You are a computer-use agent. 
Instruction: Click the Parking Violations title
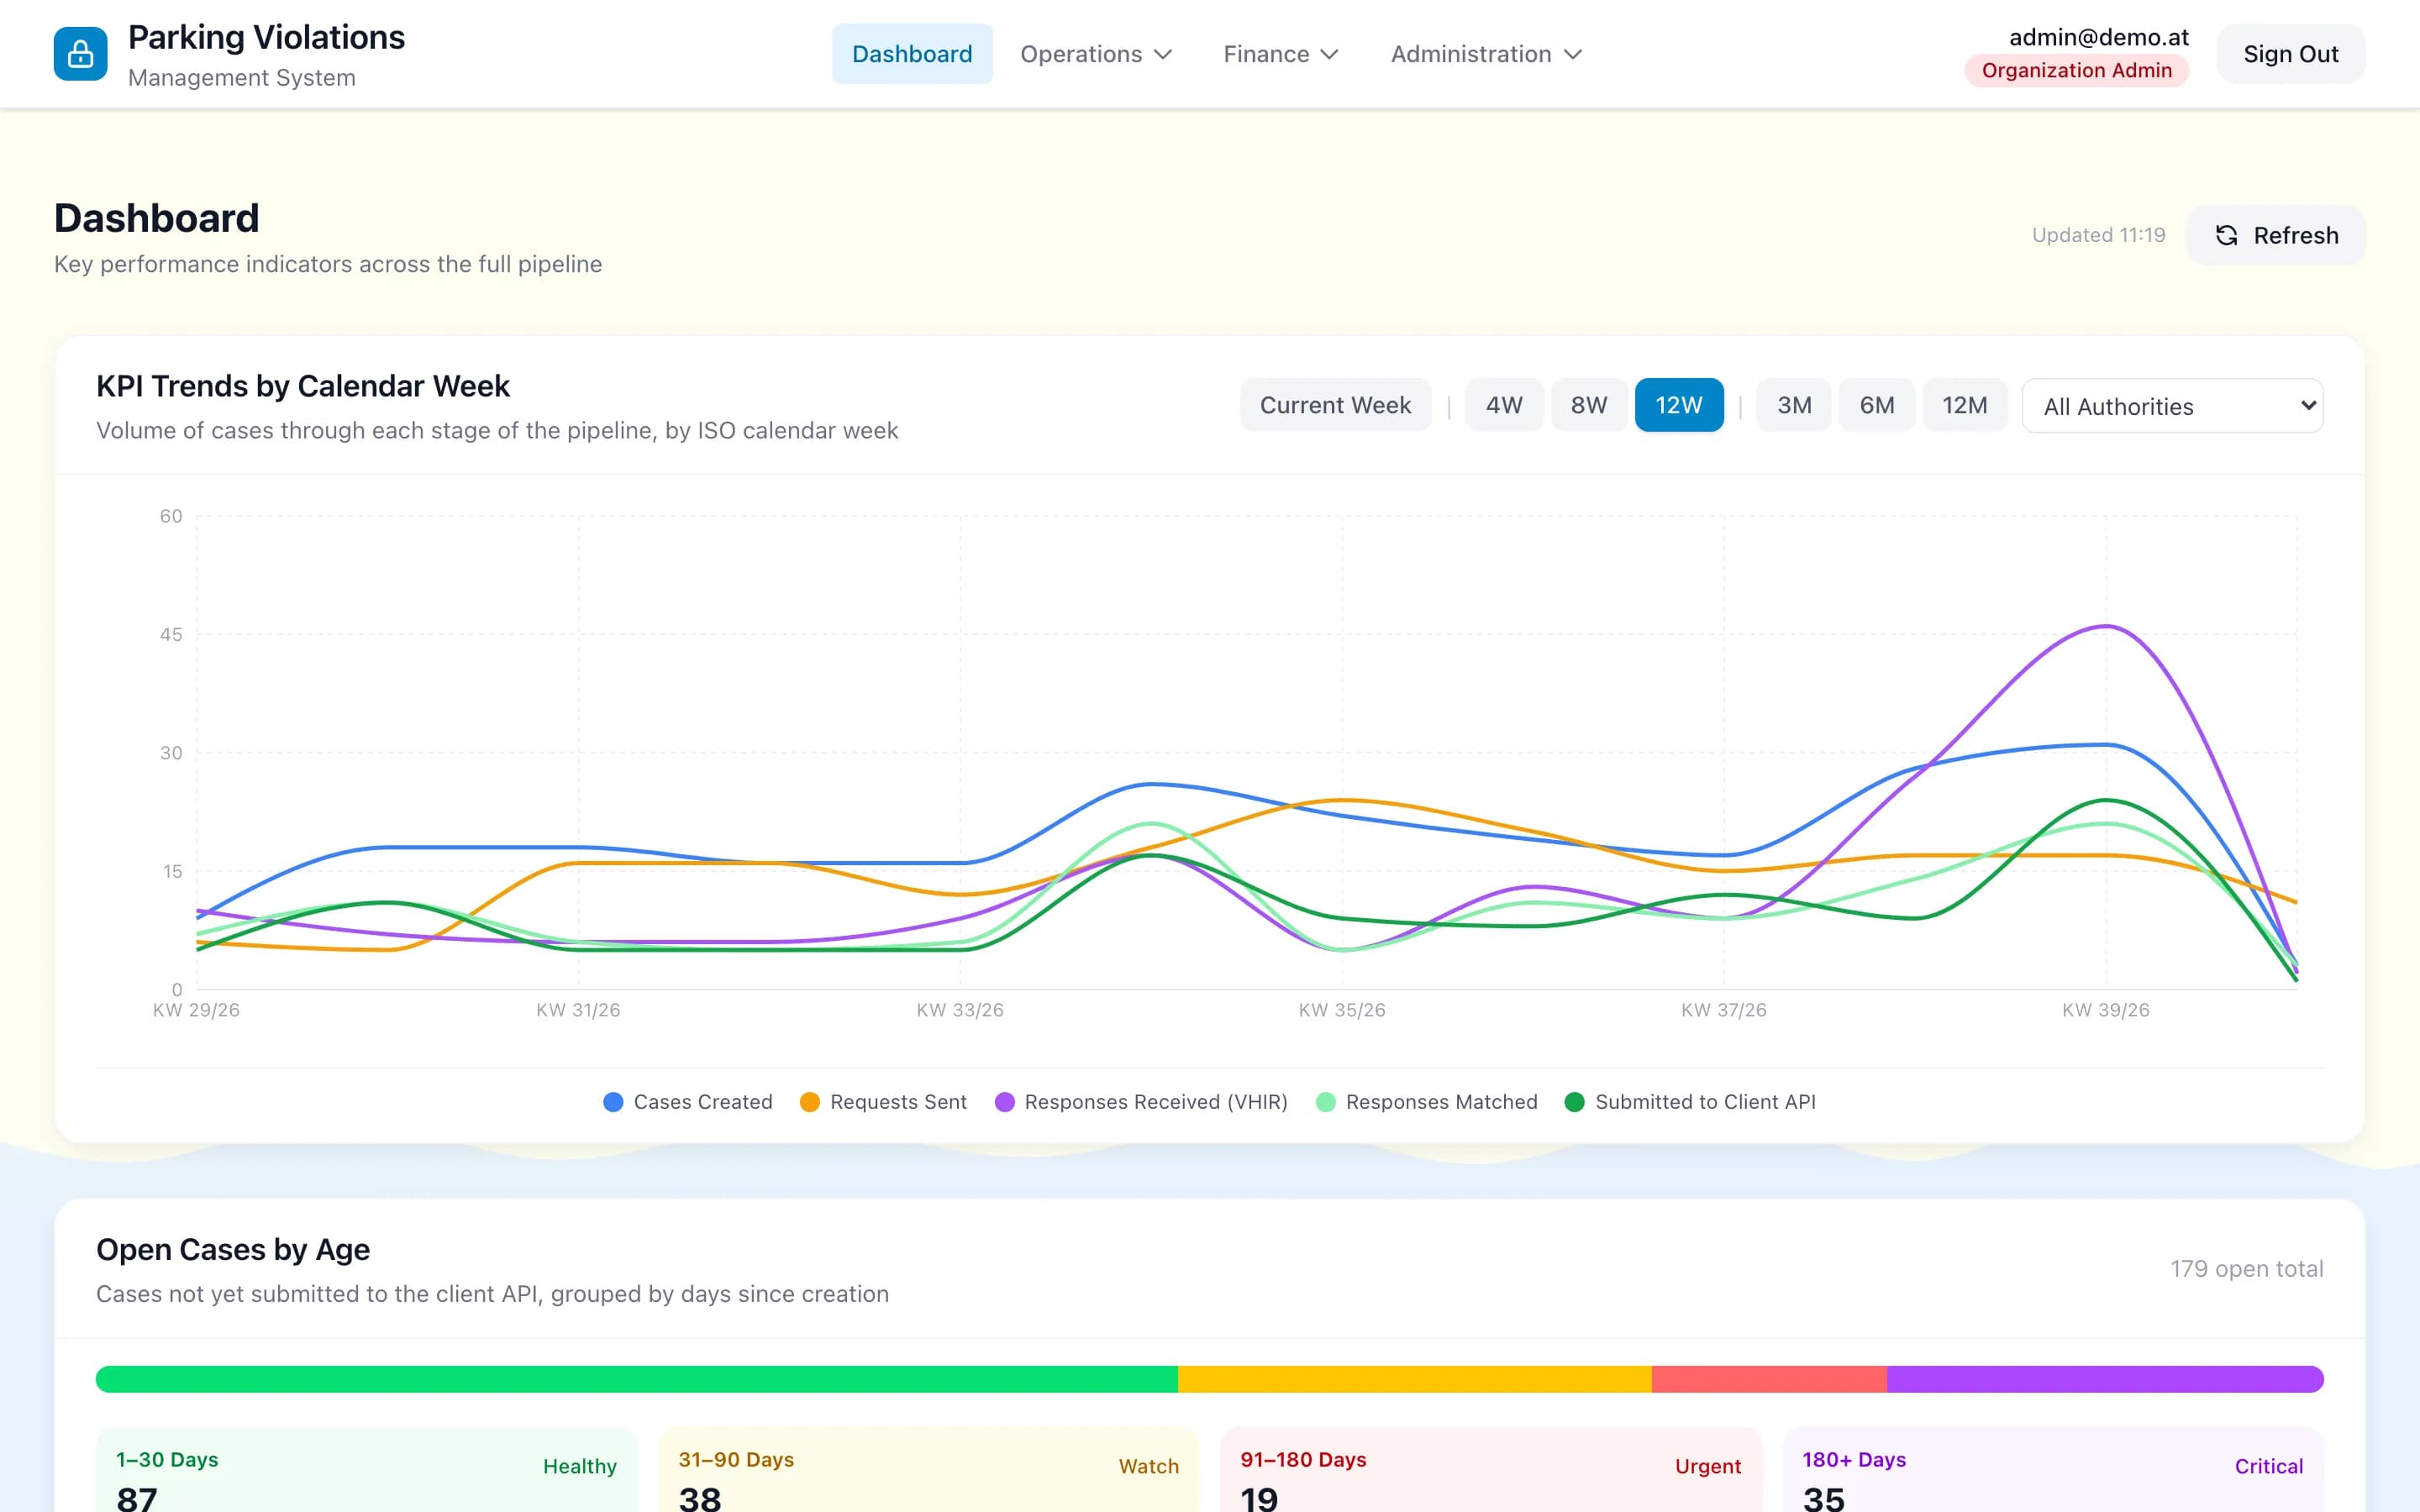(267, 37)
